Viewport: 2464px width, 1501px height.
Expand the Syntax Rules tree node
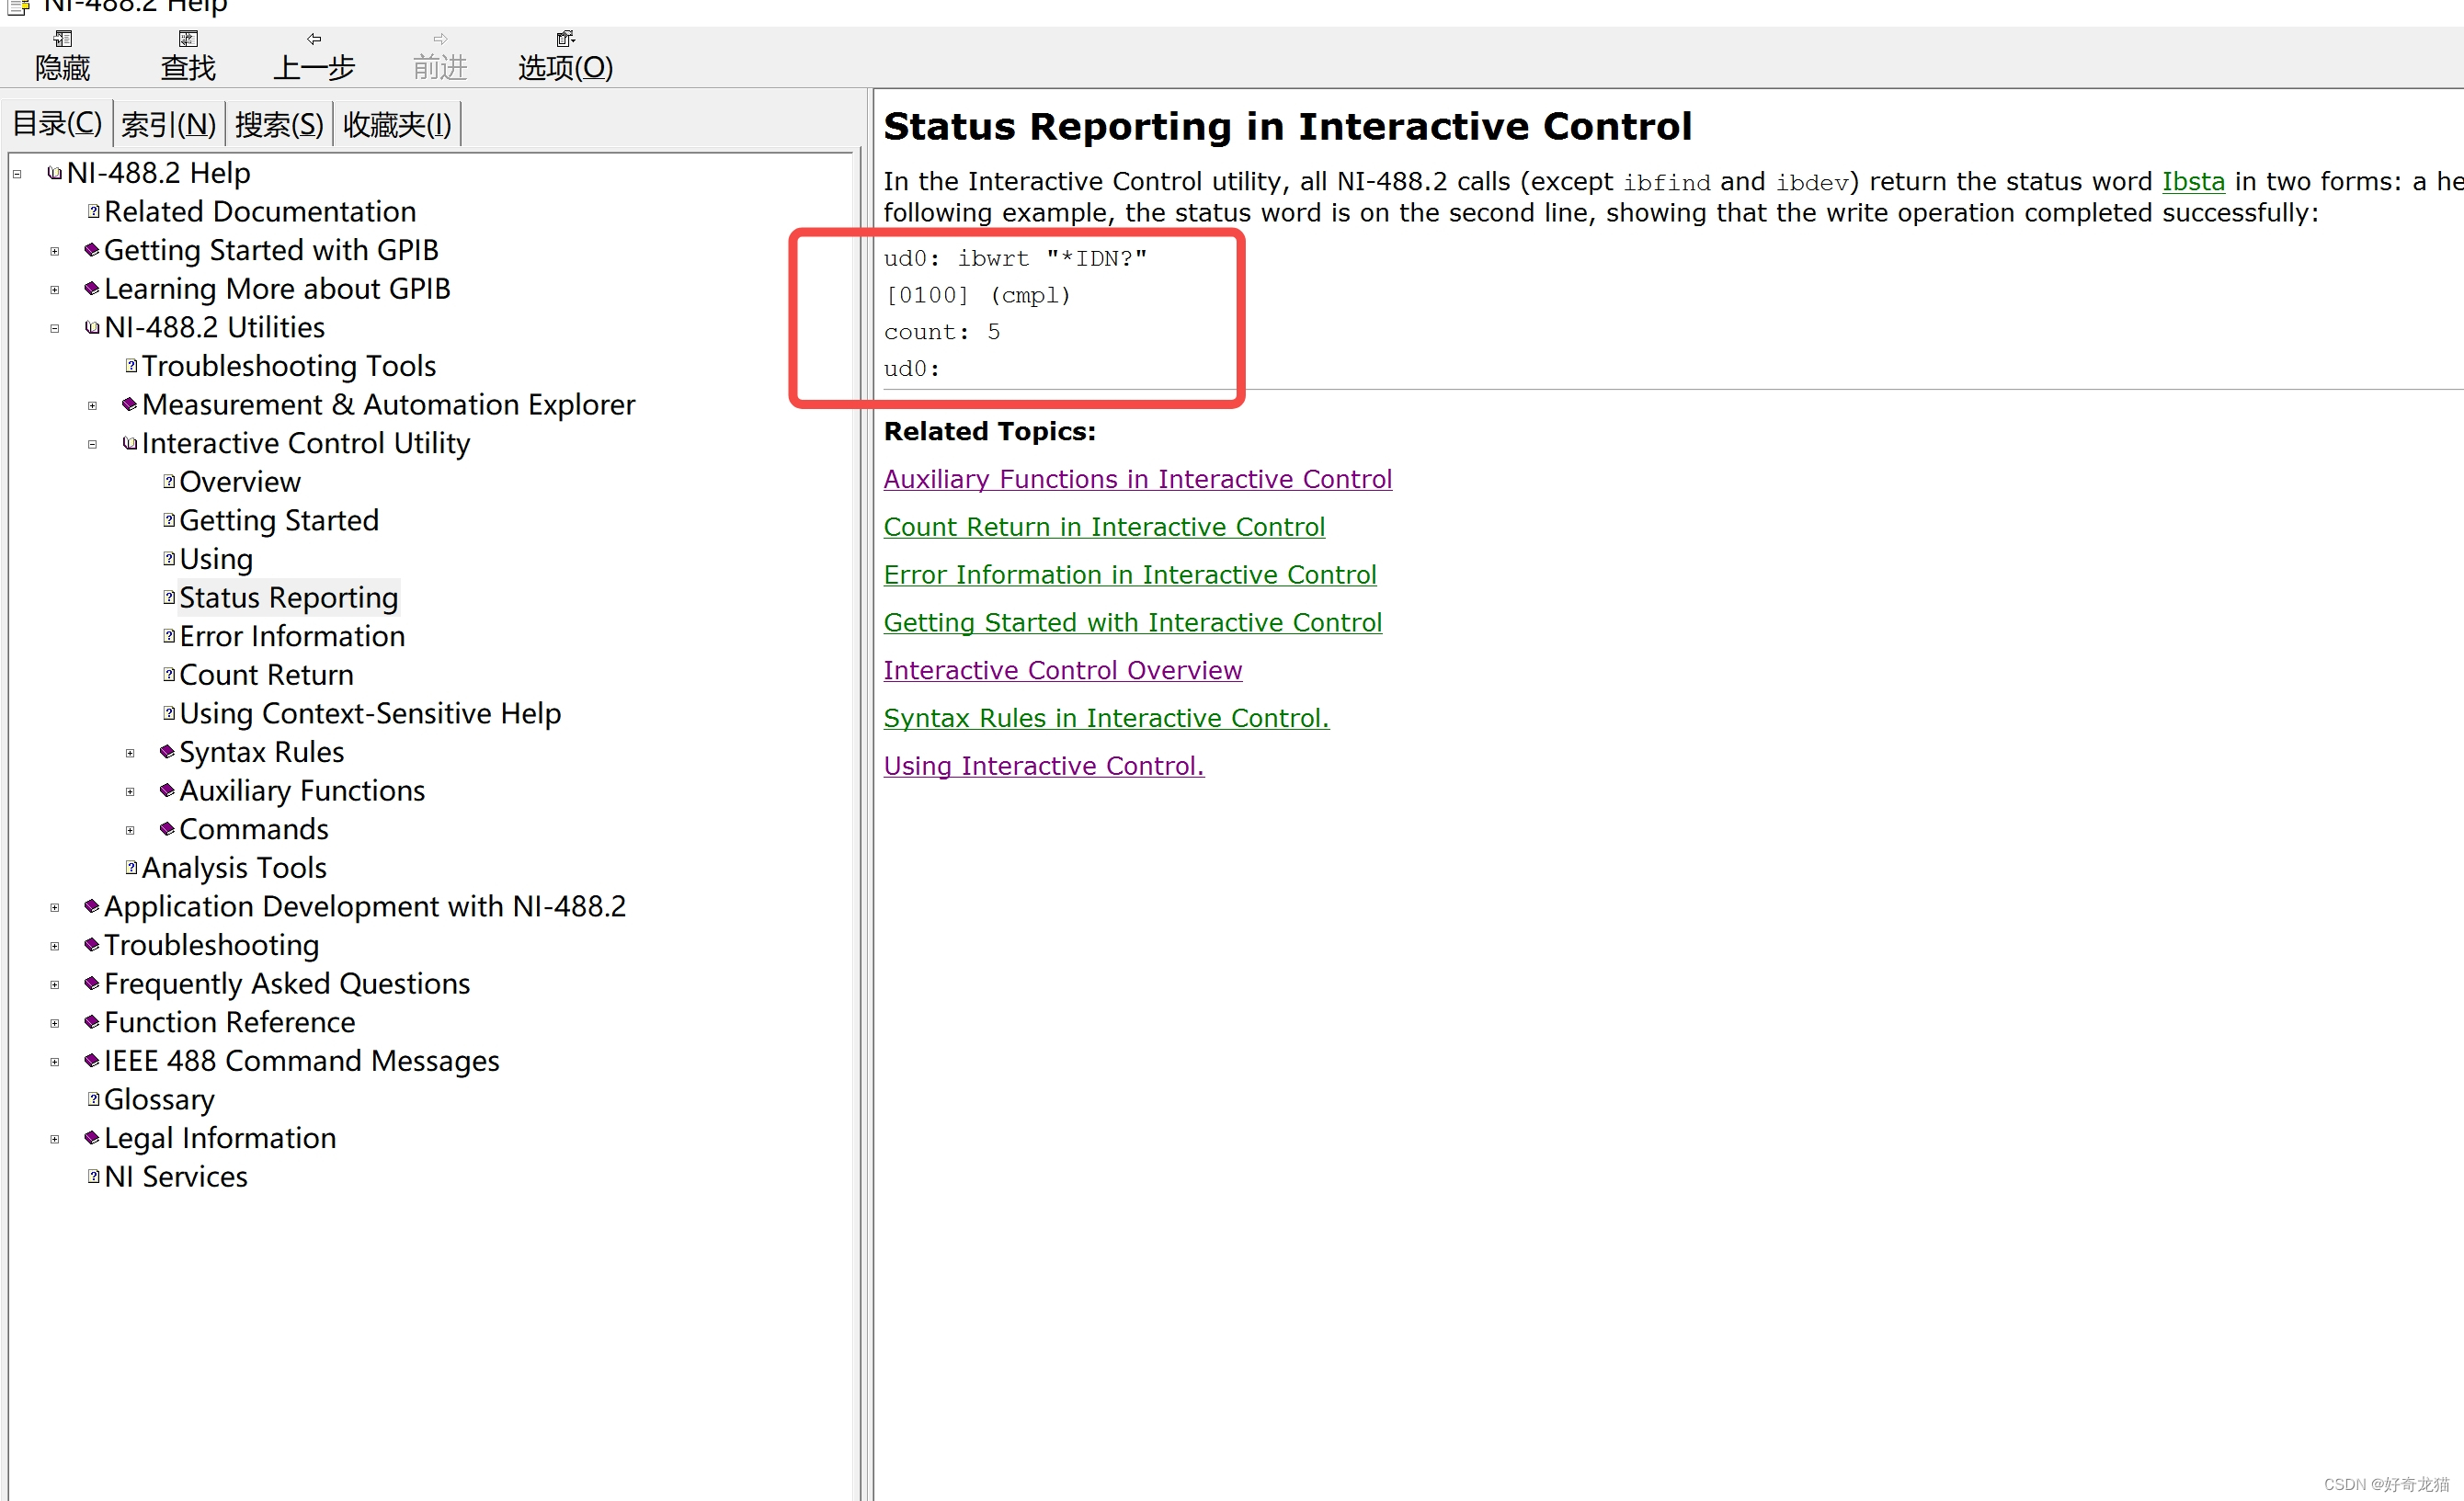pyautogui.click(x=130, y=754)
